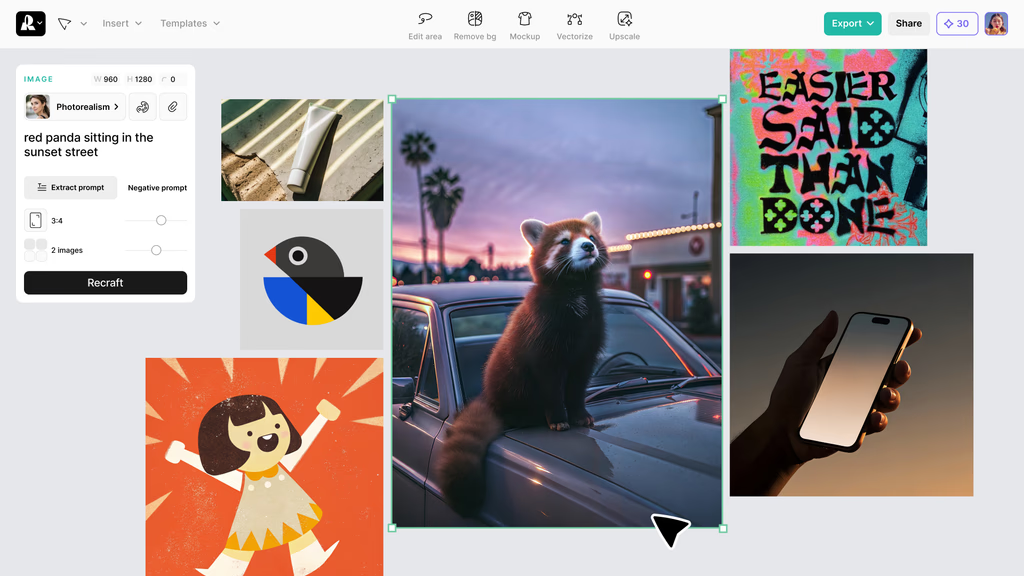This screenshot has width=1024, height=576.
Task: Edit the corner radius value 0
Action: 172,79
